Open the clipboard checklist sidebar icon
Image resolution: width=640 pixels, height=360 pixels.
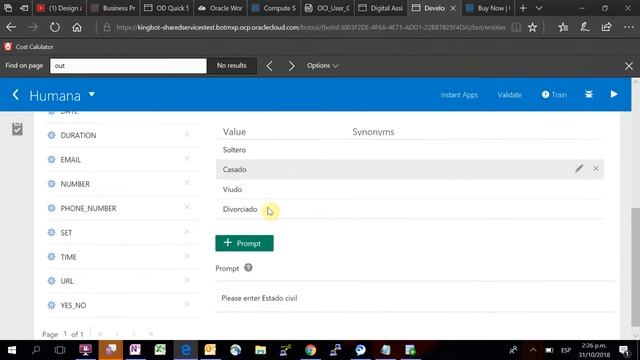coord(17,129)
